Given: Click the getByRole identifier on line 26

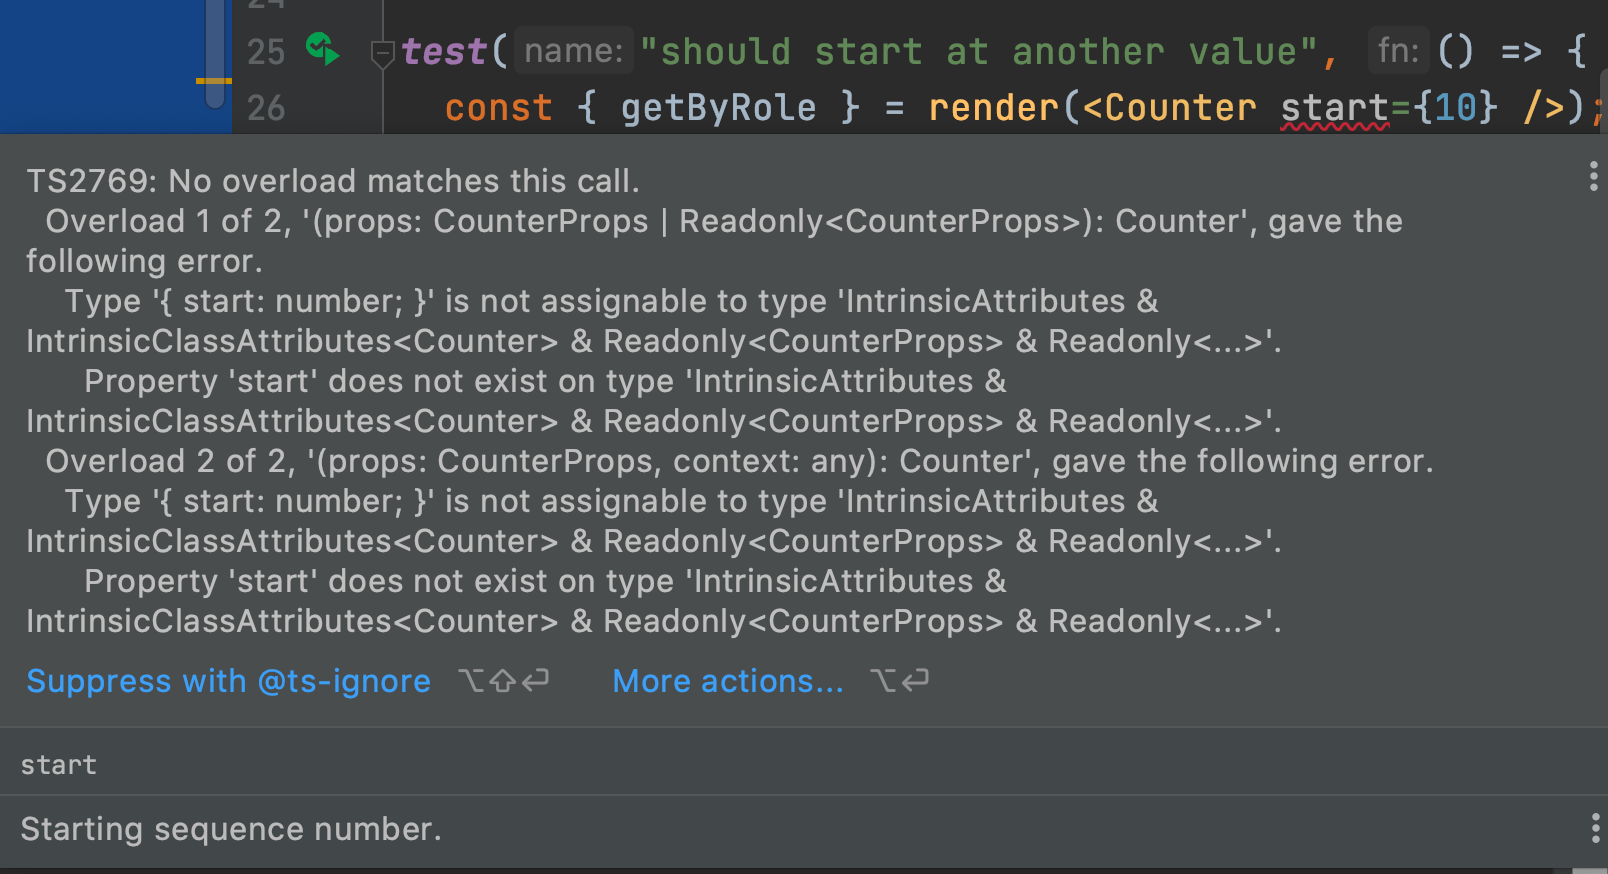Looking at the screenshot, I should click(718, 108).
